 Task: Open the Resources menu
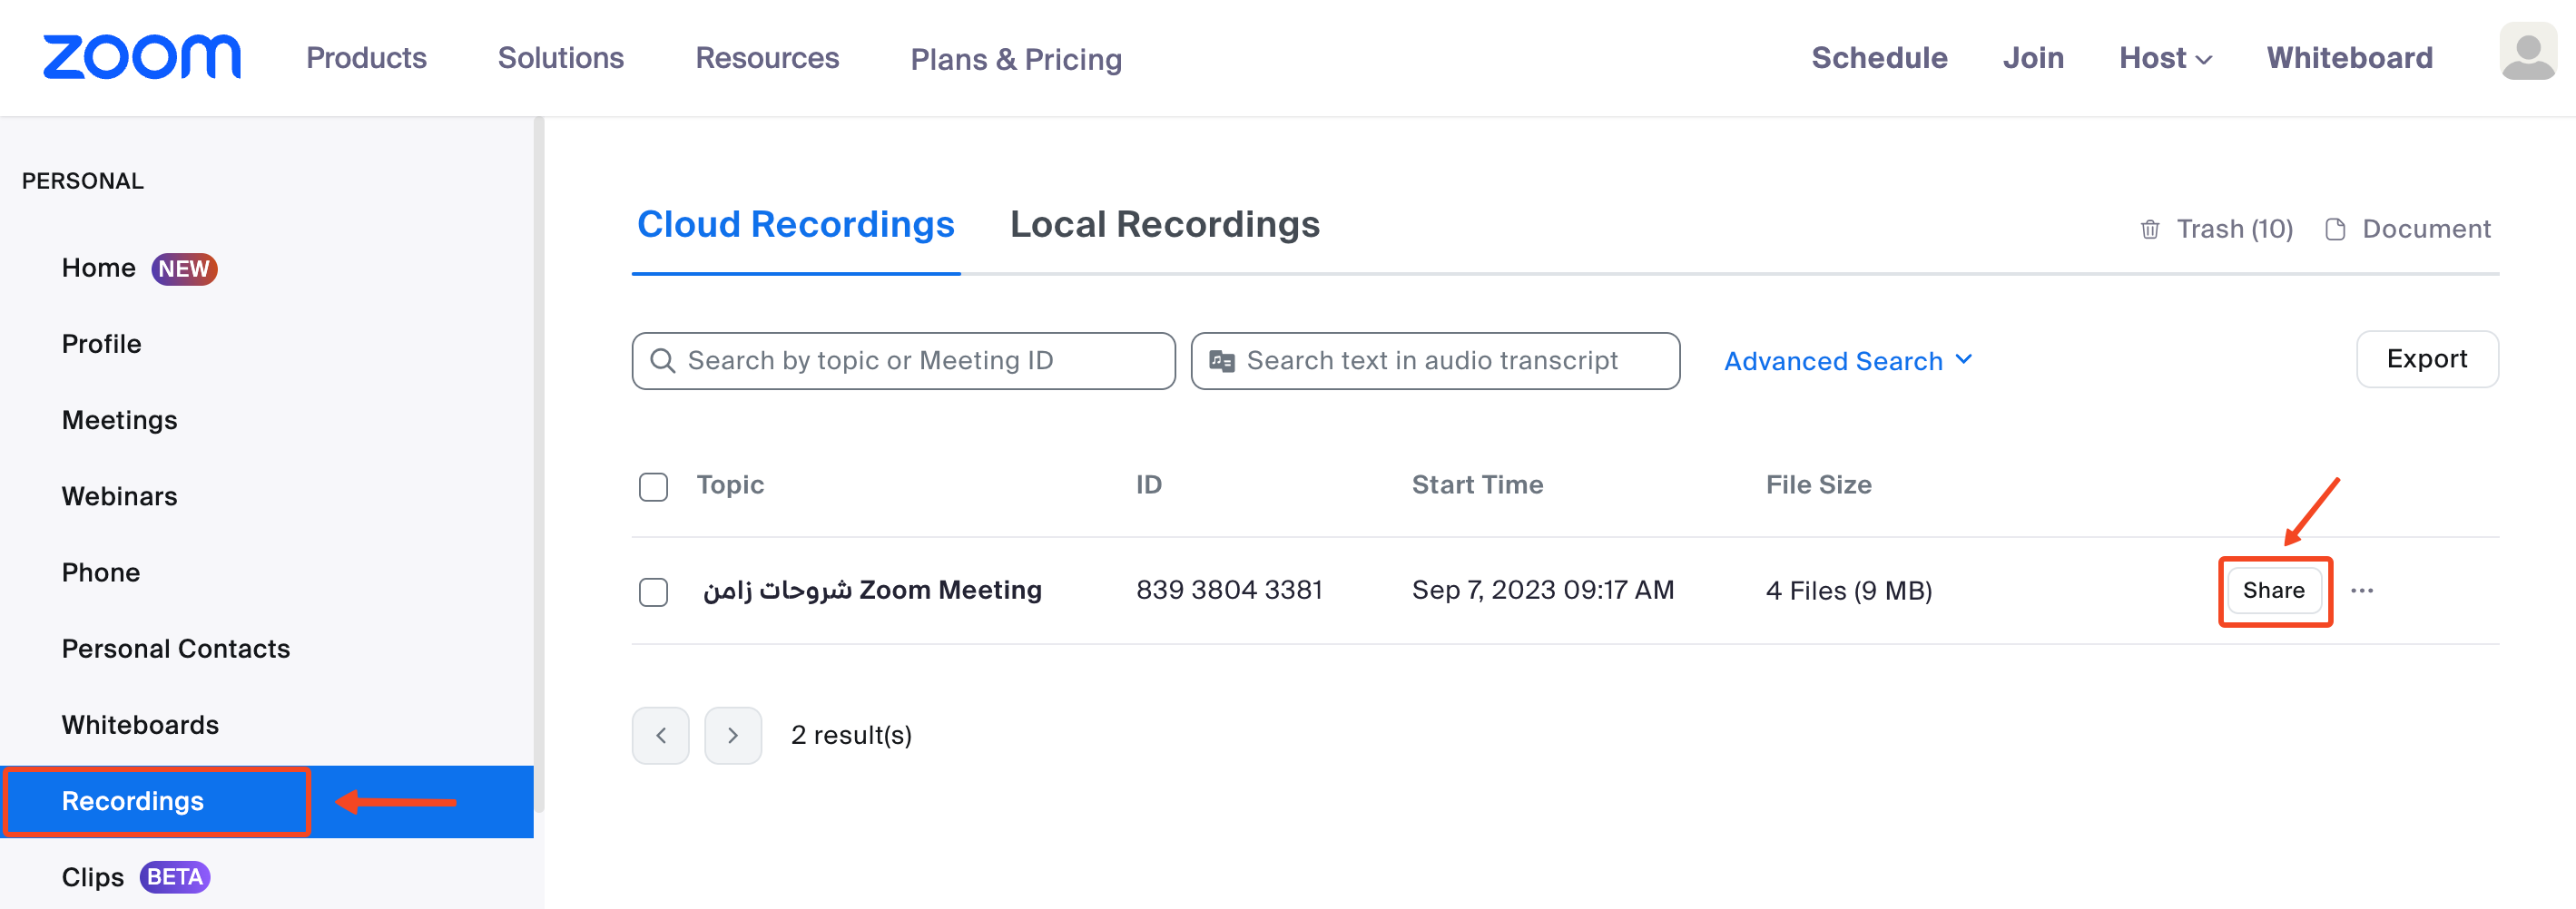pyautogui.click(x=767, y=58)
